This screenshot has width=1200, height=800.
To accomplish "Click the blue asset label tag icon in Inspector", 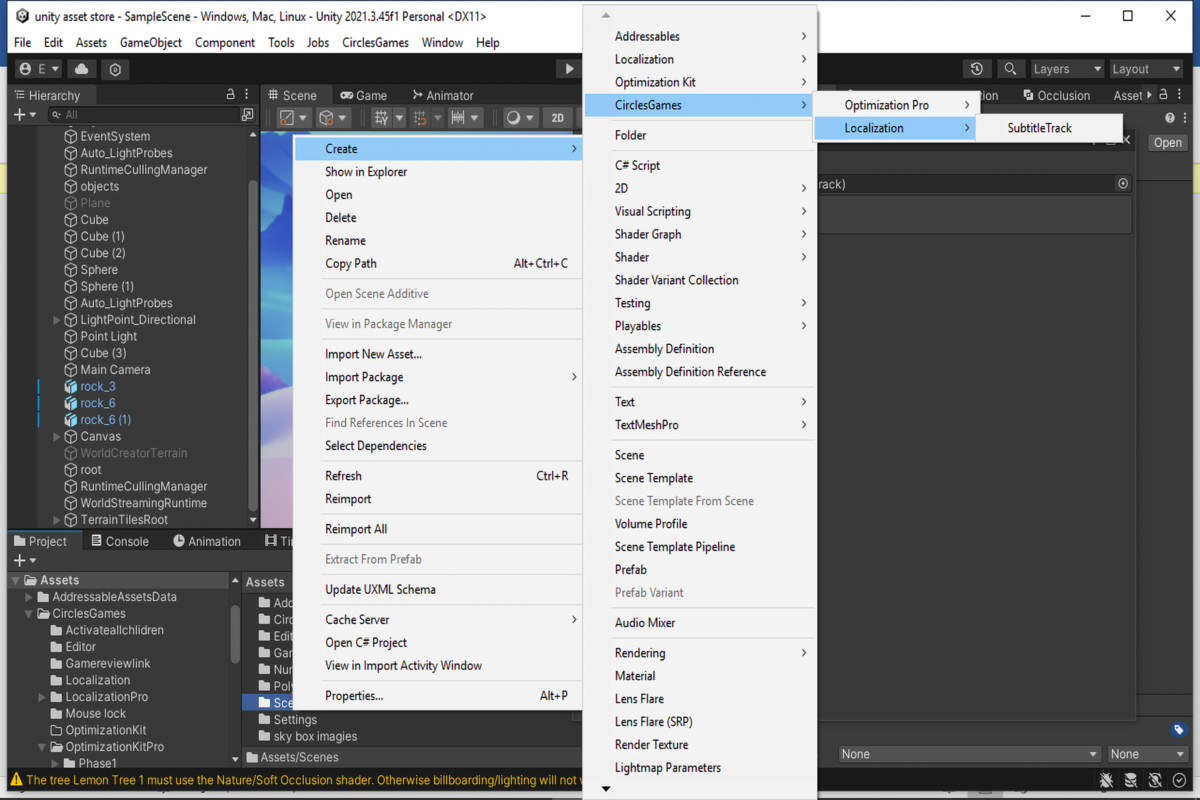I will pos(1176,730).
